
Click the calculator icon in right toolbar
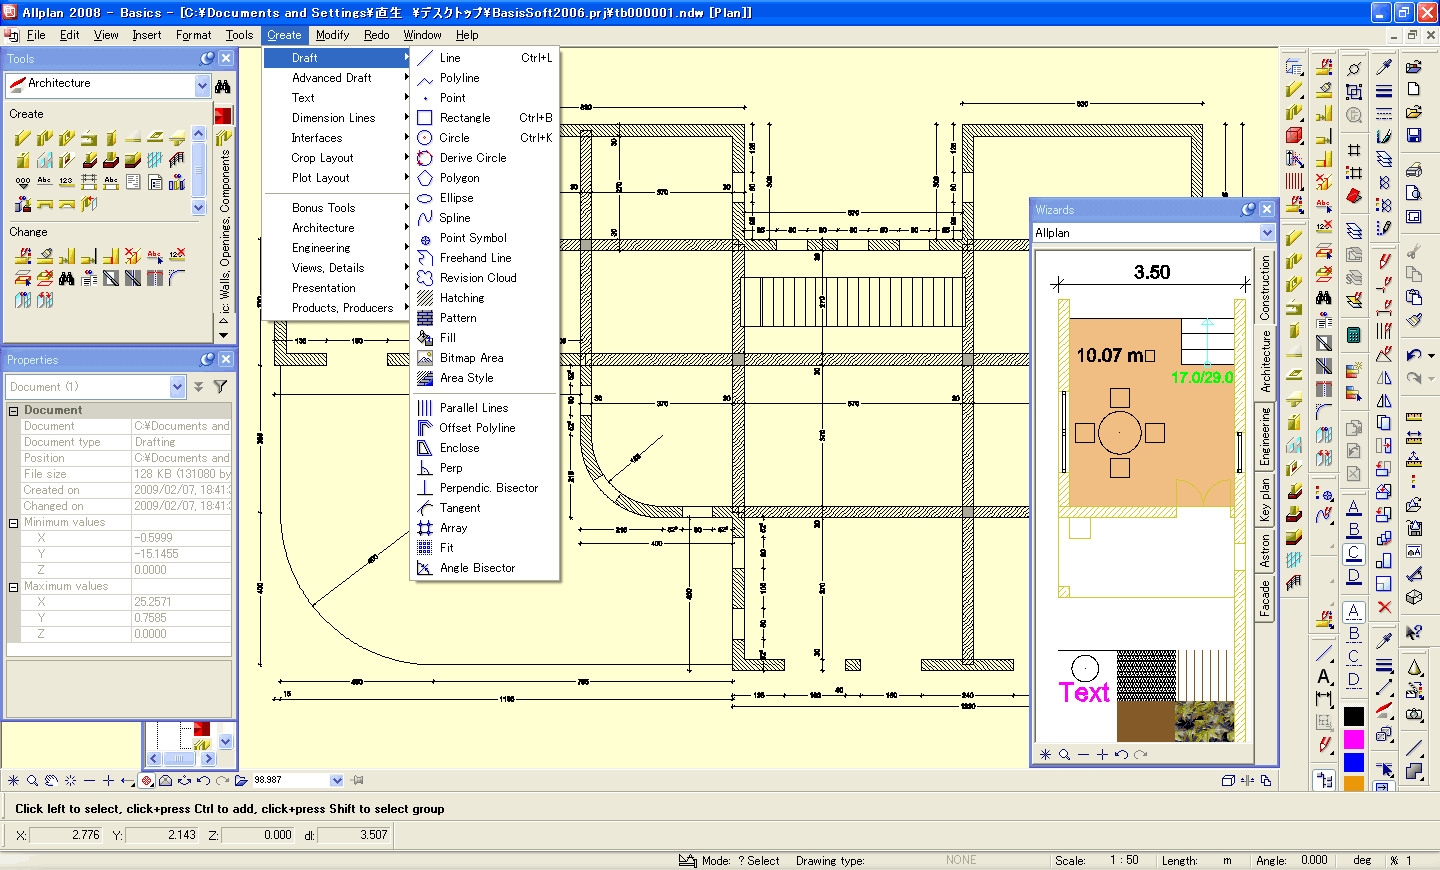pos(1354,335)
